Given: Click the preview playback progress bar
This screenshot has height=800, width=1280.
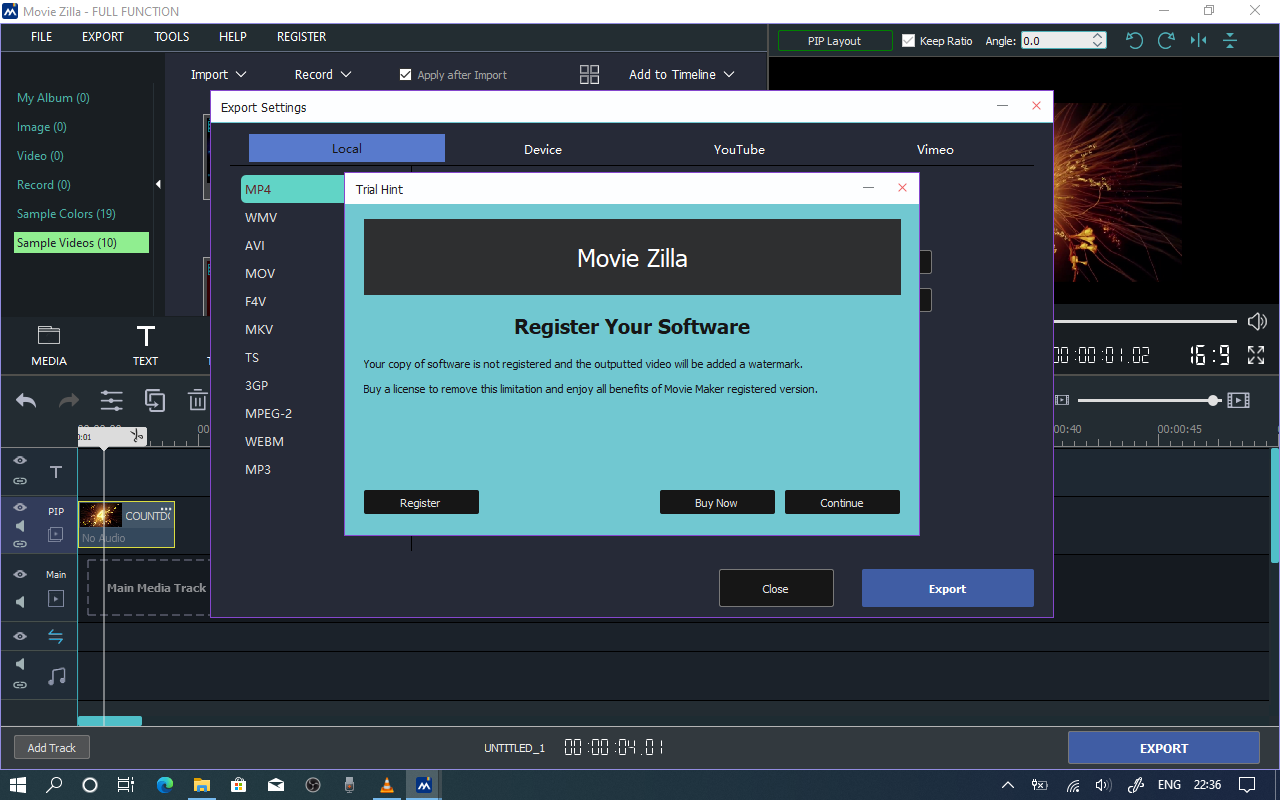Looking at the screenshot, I should (x=1145, y=321).
